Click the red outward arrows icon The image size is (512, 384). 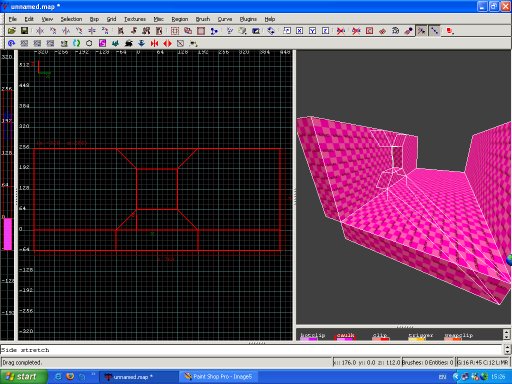167,43
